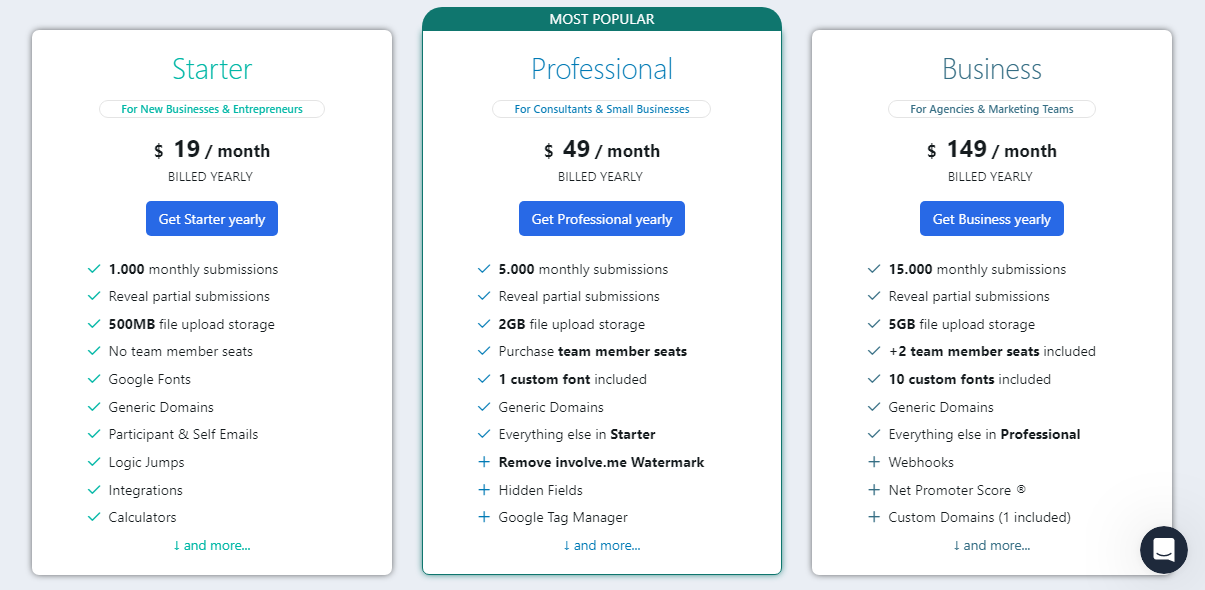Select 'For New Businesses & Entrepreneurs' tag
The width and height of the screenshot is (1205, 590).
pos(212,109)
